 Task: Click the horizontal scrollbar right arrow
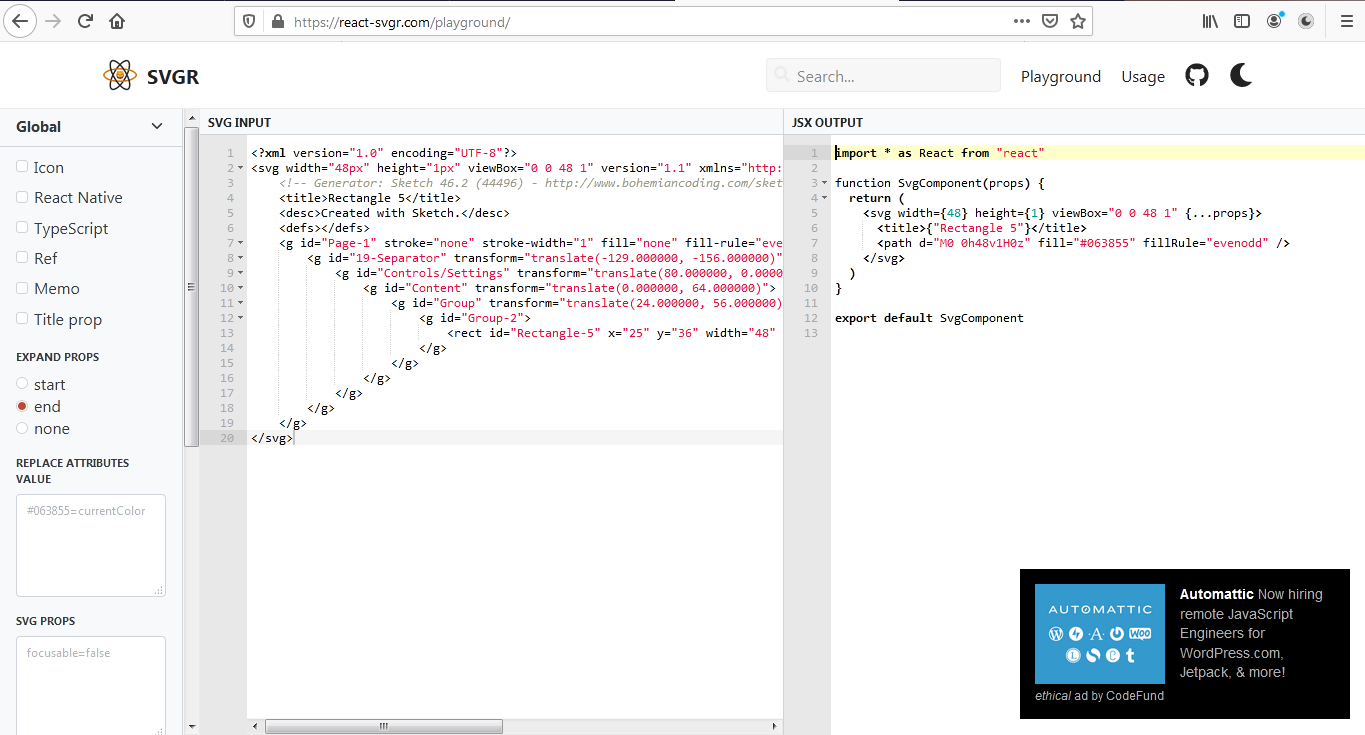(776, 727)
